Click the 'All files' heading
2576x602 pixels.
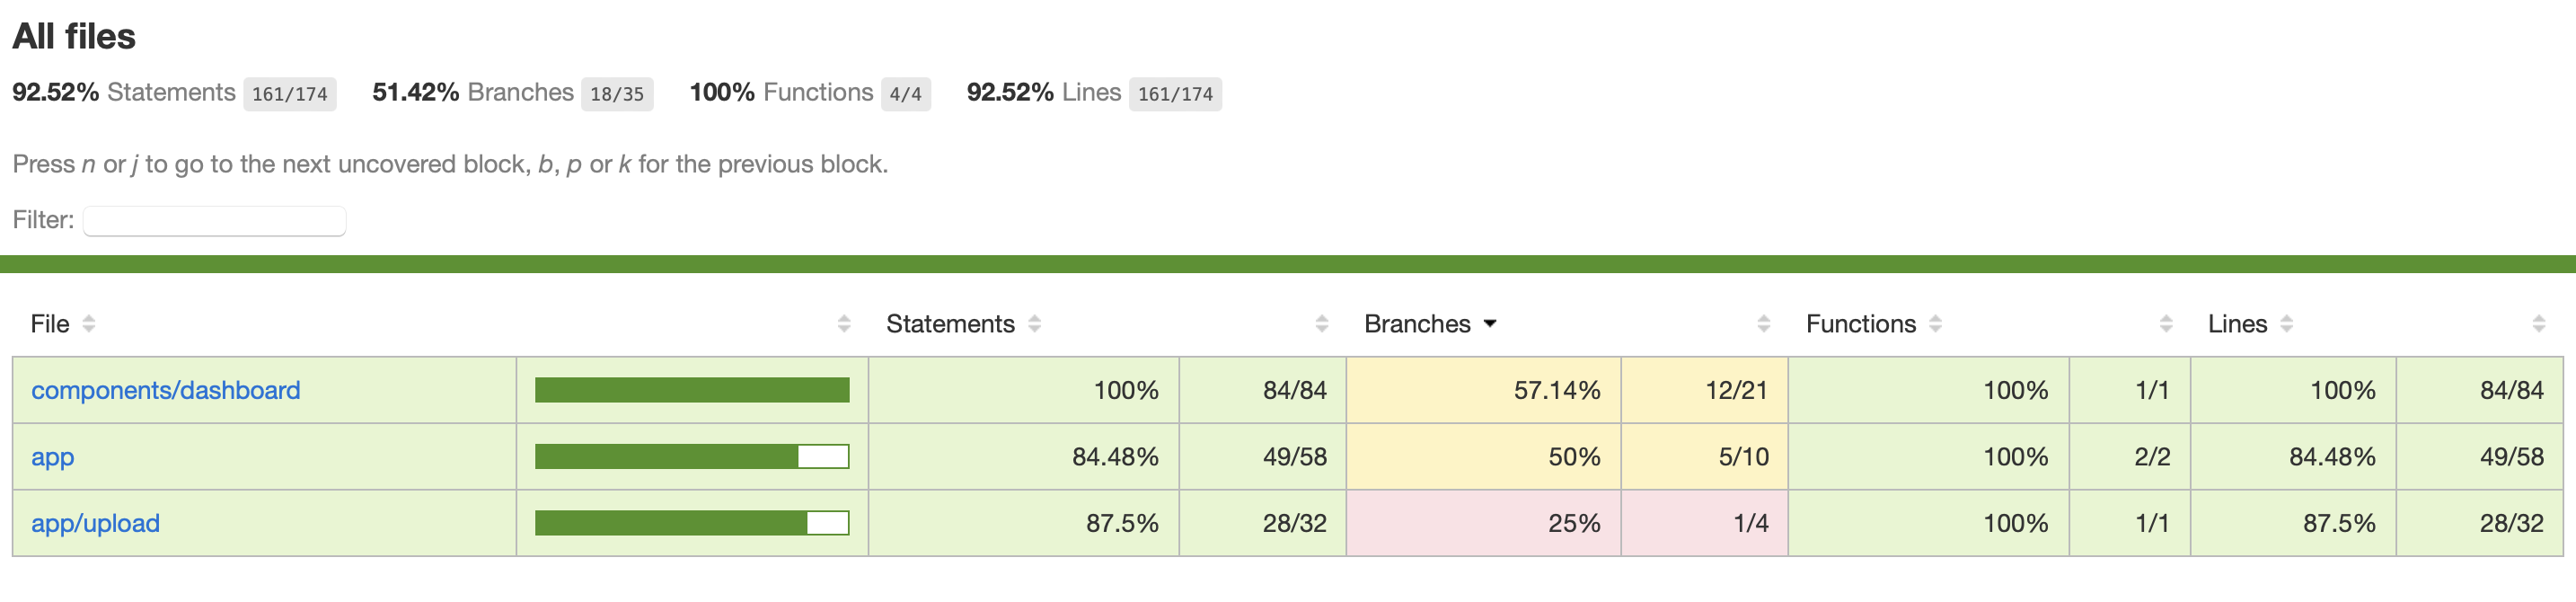[x=73, y=37]
